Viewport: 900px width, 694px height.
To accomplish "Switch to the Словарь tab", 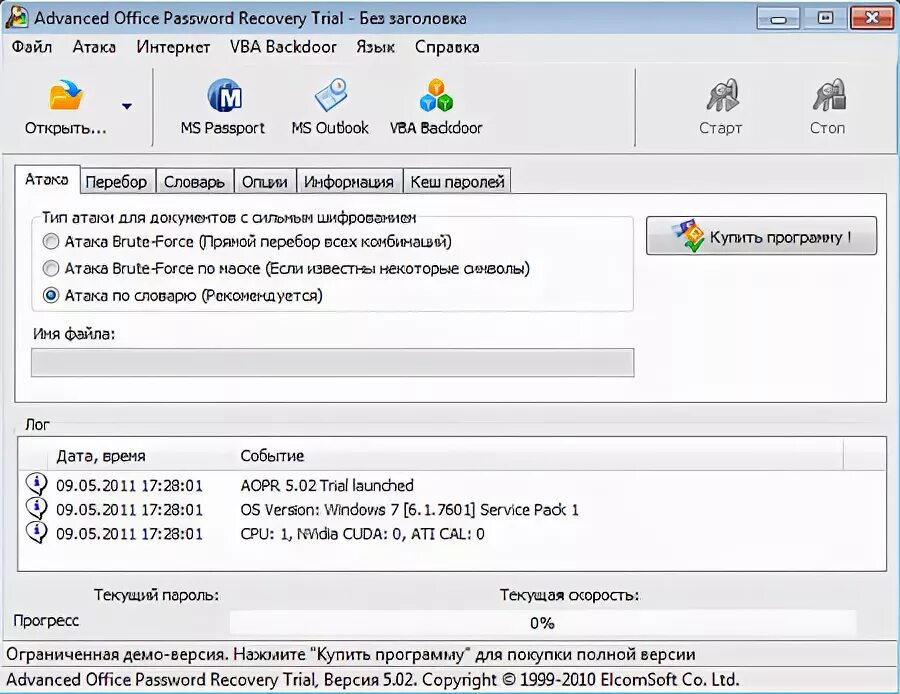I will [194, 182].
